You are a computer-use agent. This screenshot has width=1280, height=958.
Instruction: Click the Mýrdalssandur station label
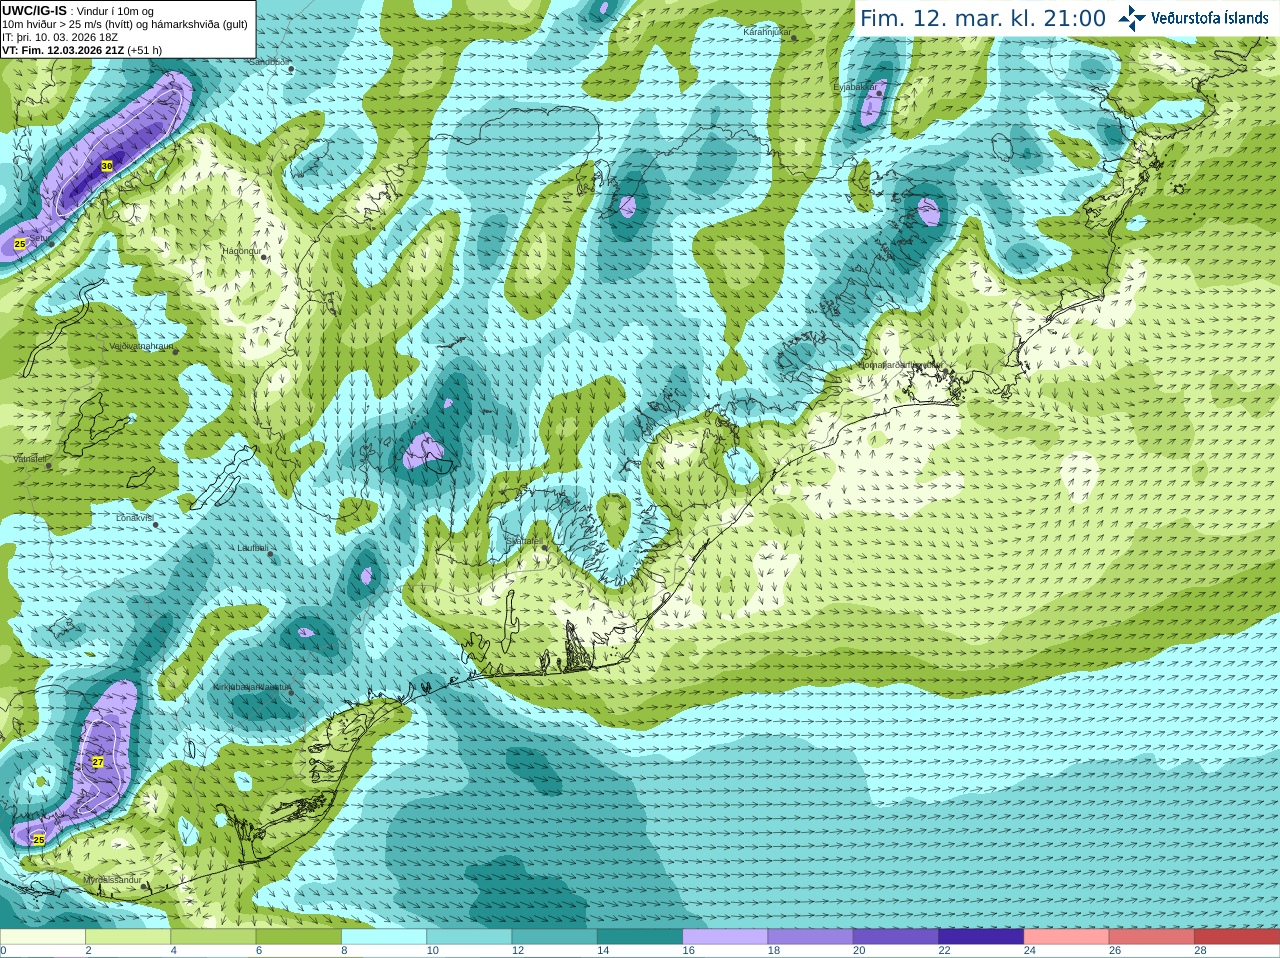(111, 880)
